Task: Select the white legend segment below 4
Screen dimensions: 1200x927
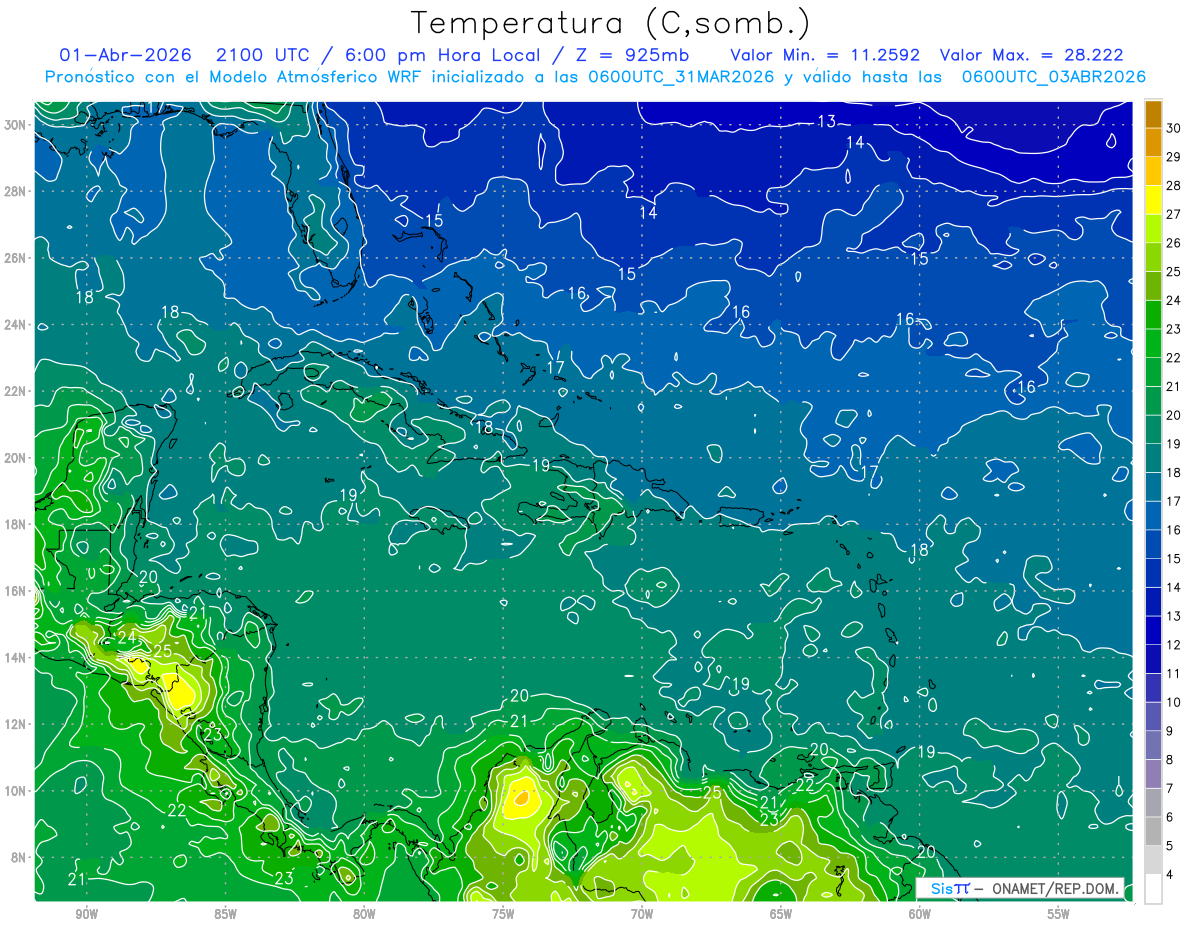Action: tap(1153, 889)
